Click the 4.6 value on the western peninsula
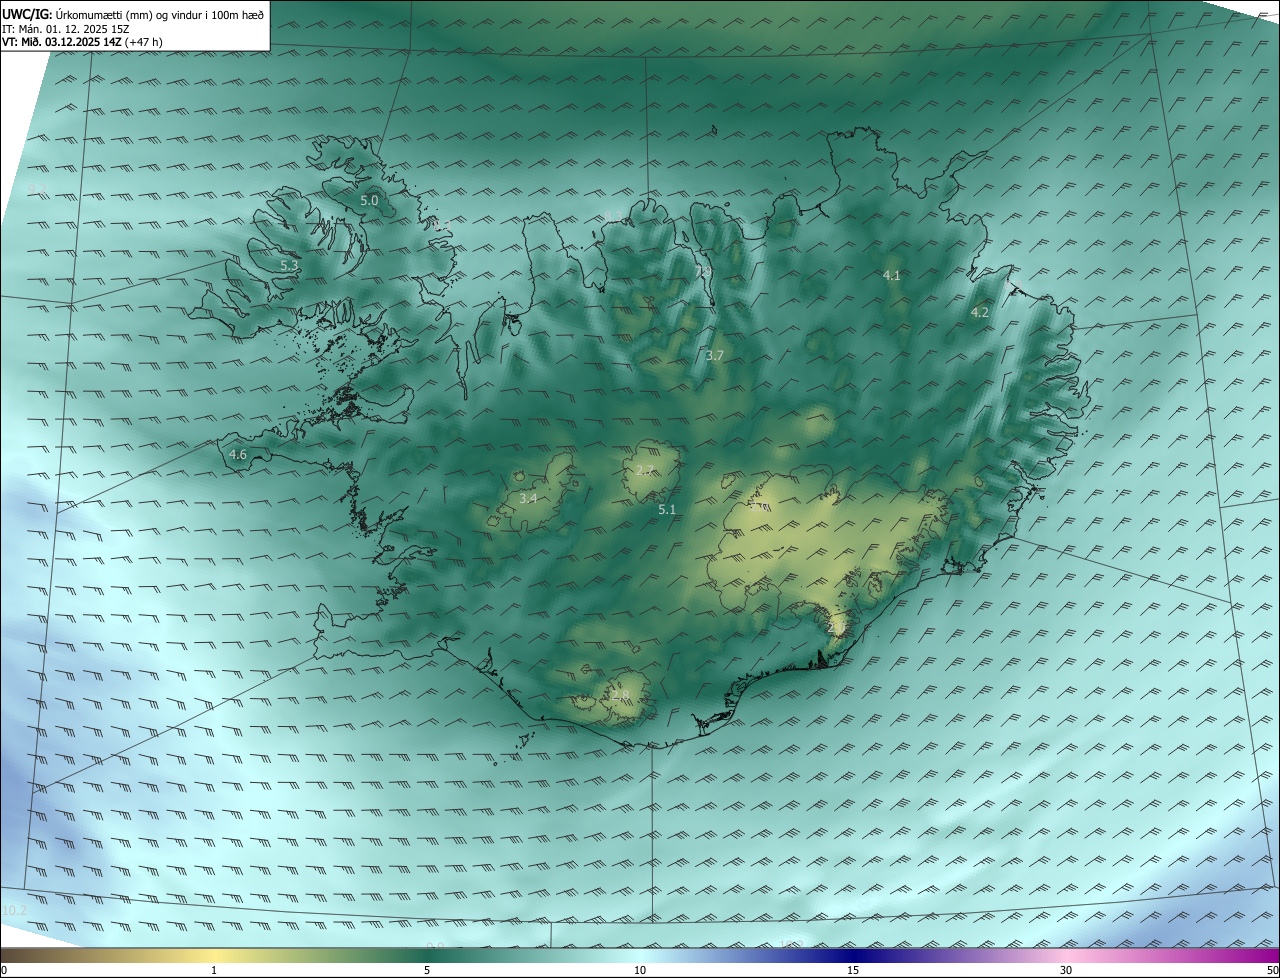 coord(238,455)
